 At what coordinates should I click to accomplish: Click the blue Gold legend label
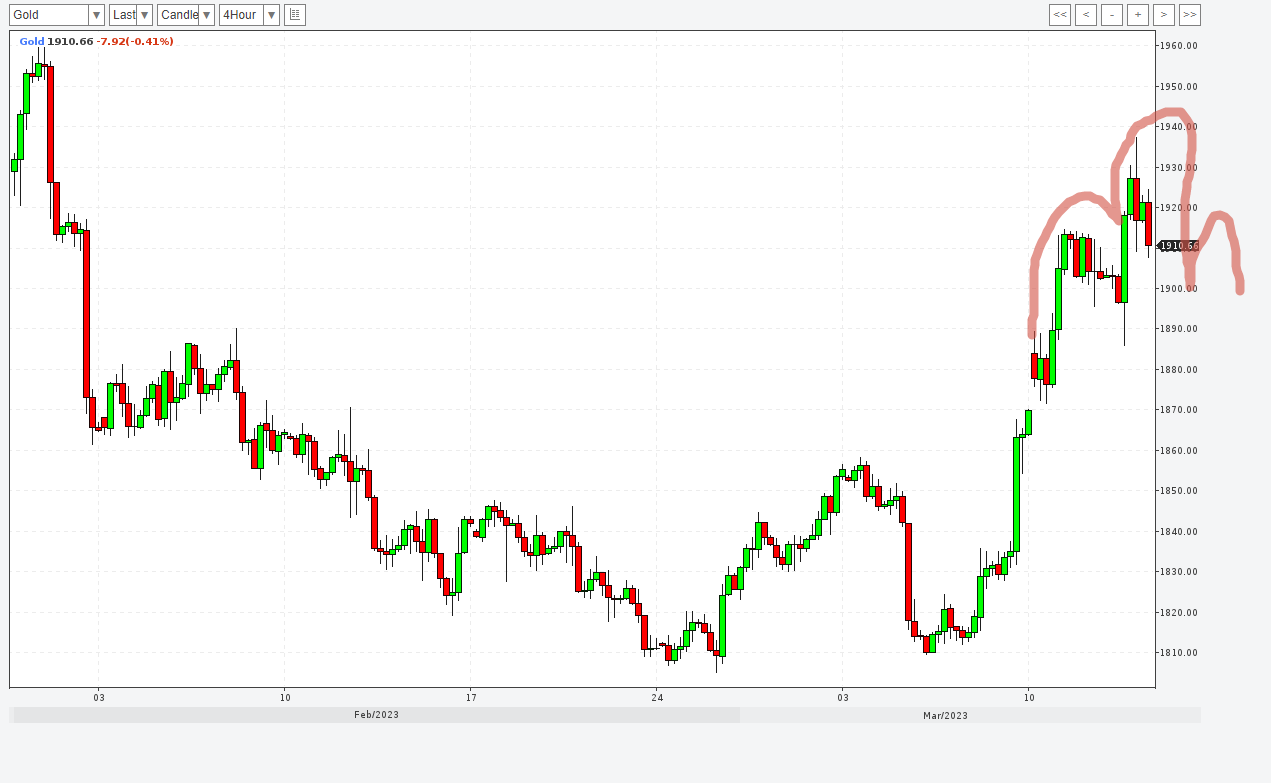[32, 42]
